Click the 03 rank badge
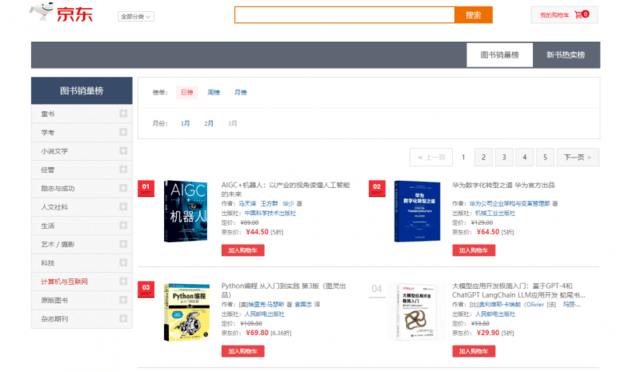Image resolution: width=640 pixels, height=372 pixels. [146, 289]
